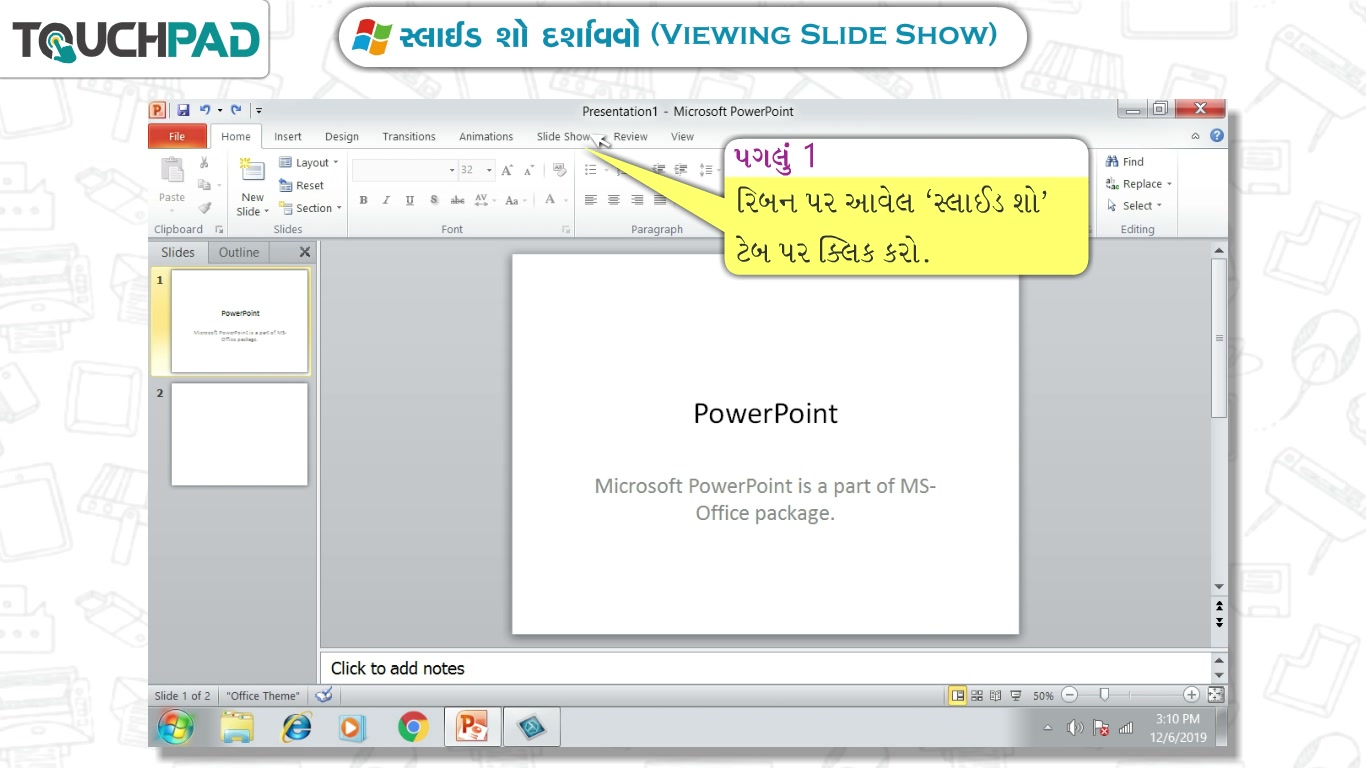Click the Zoom Out minus button
This screenshot has width=1366, height=768.
pos(1069,695)
